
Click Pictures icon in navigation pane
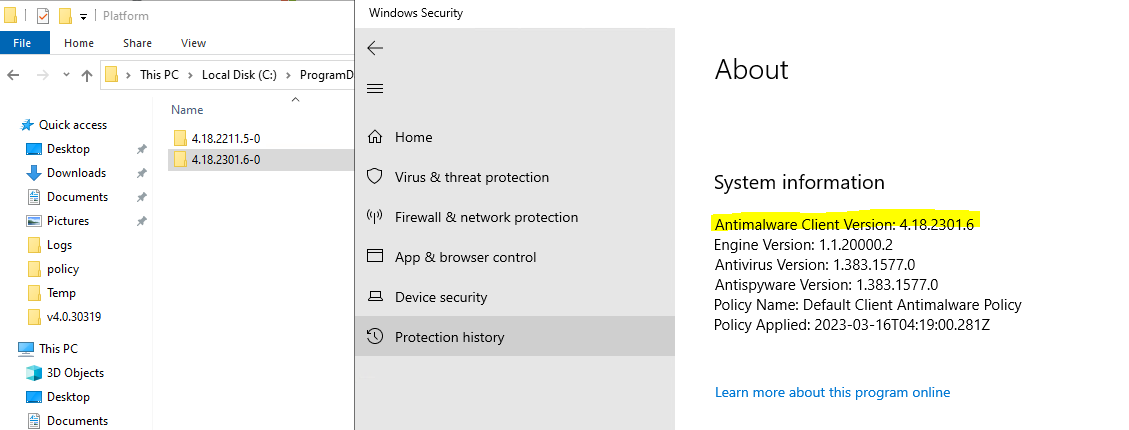34,221
